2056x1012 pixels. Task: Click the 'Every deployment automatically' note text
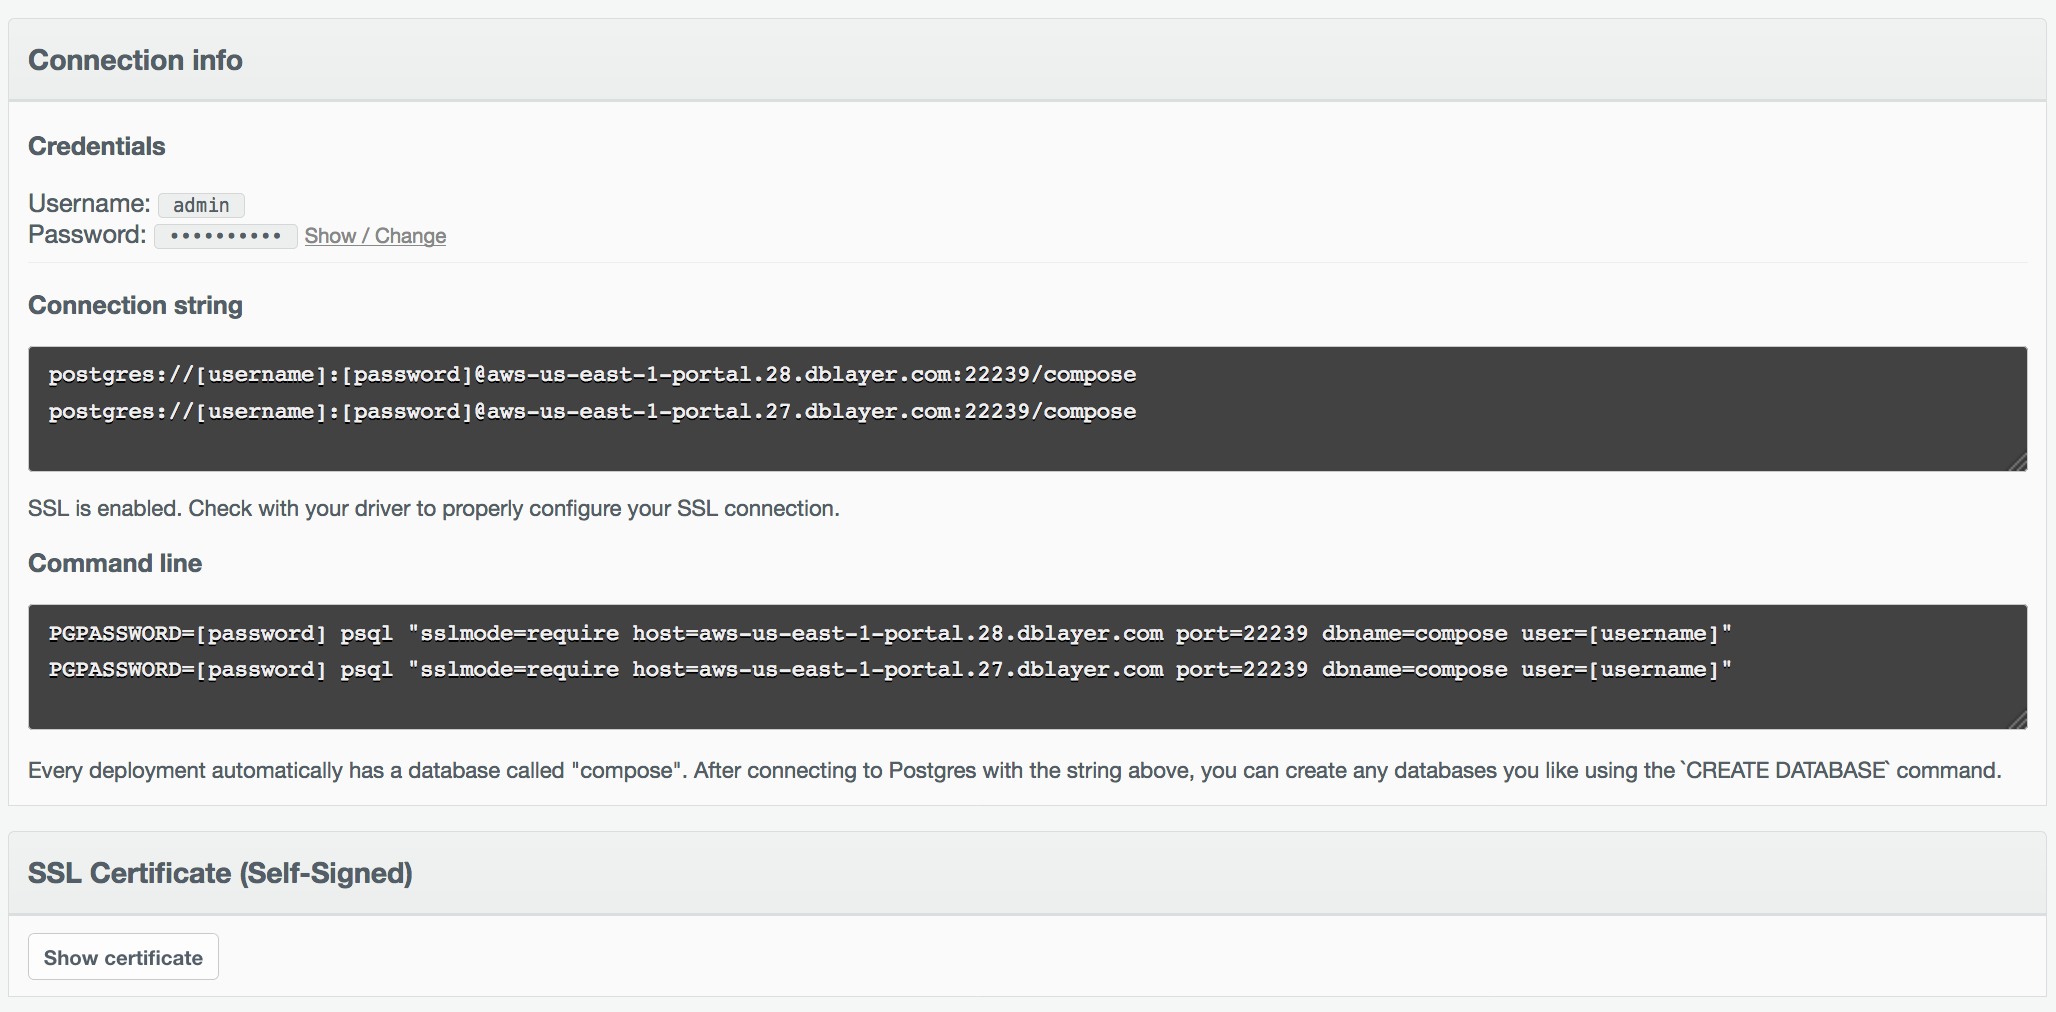click(x=1015, y=770)
